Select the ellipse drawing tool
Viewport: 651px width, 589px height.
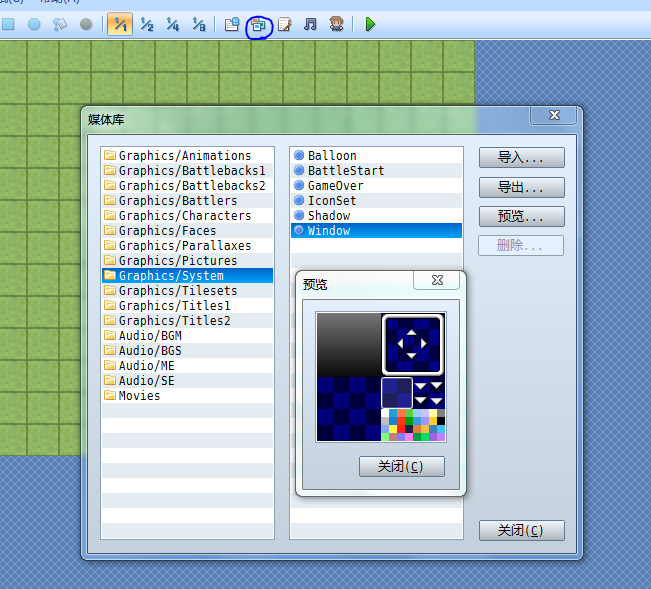[34, 24]
